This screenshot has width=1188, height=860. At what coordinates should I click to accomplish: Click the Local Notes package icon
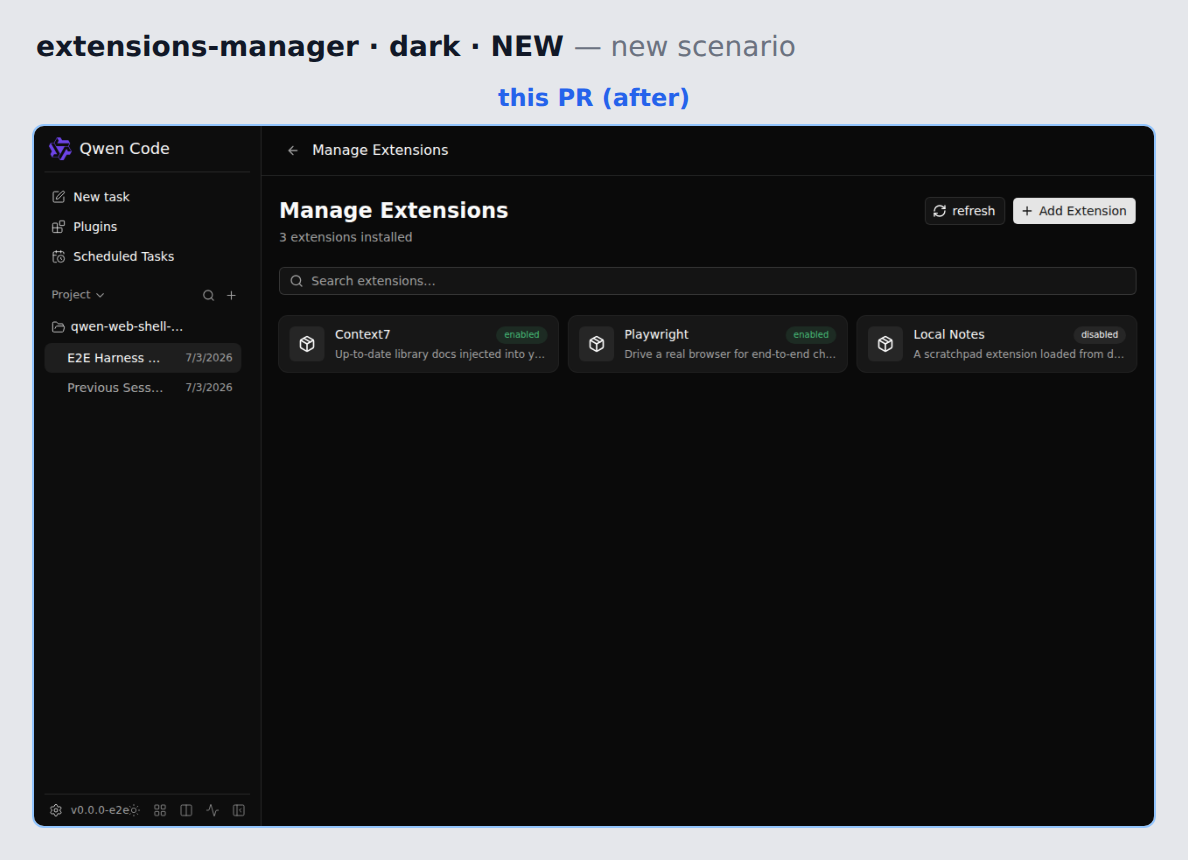[885, 344]
